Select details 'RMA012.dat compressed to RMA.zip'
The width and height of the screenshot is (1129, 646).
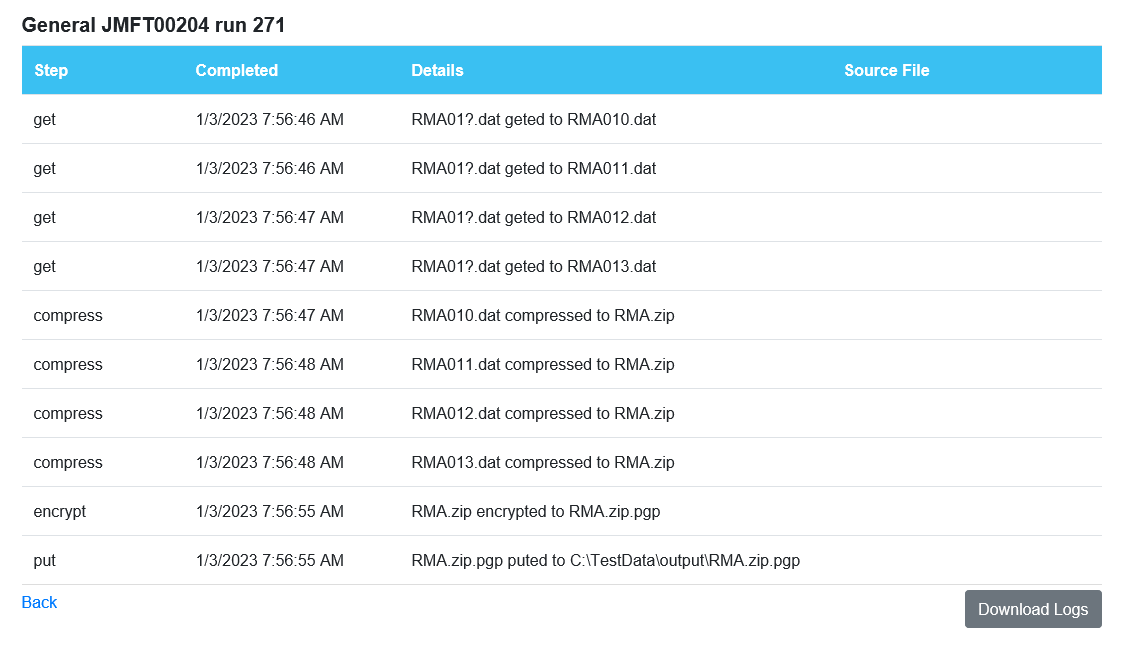pyautogui.click(x=543, y=413)
